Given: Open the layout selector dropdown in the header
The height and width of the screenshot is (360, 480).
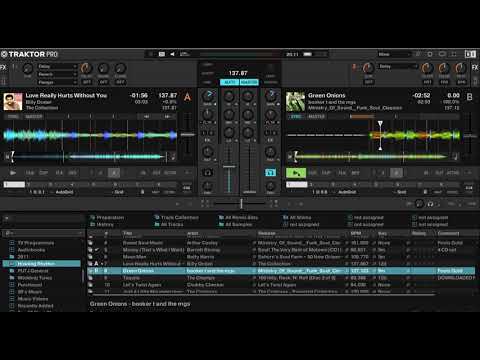Looking at the screenshot, I should [x=393, y=54].
